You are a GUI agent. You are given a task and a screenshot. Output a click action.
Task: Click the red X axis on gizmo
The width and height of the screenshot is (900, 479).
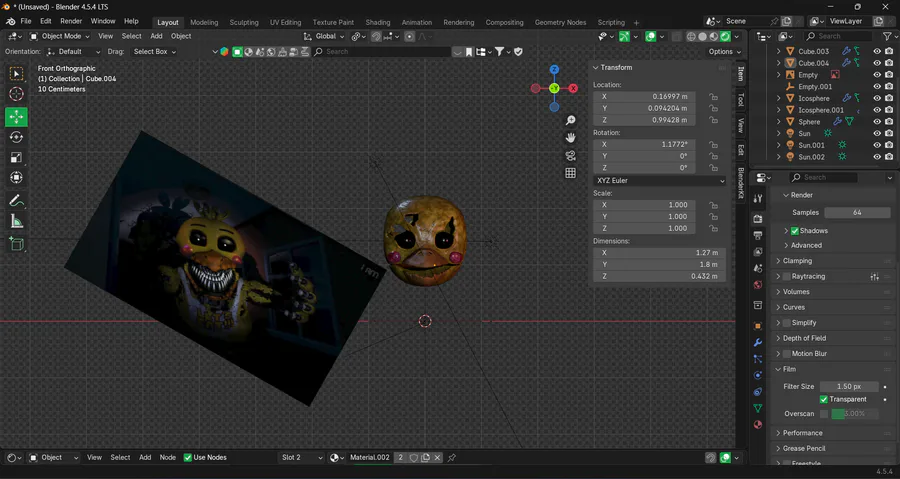[x=573, y=88]
